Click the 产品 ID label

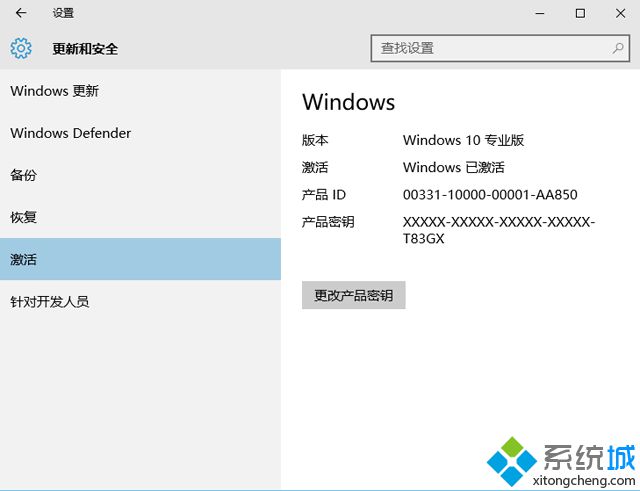324,195
